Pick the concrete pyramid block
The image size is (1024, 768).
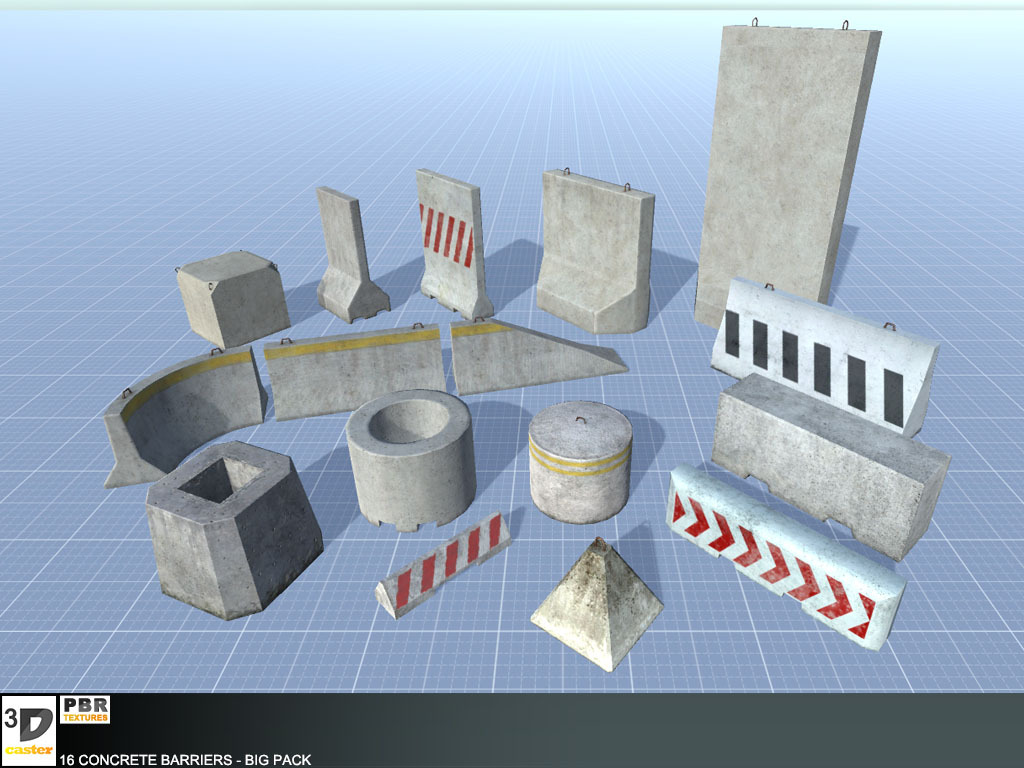coord(597,603)
